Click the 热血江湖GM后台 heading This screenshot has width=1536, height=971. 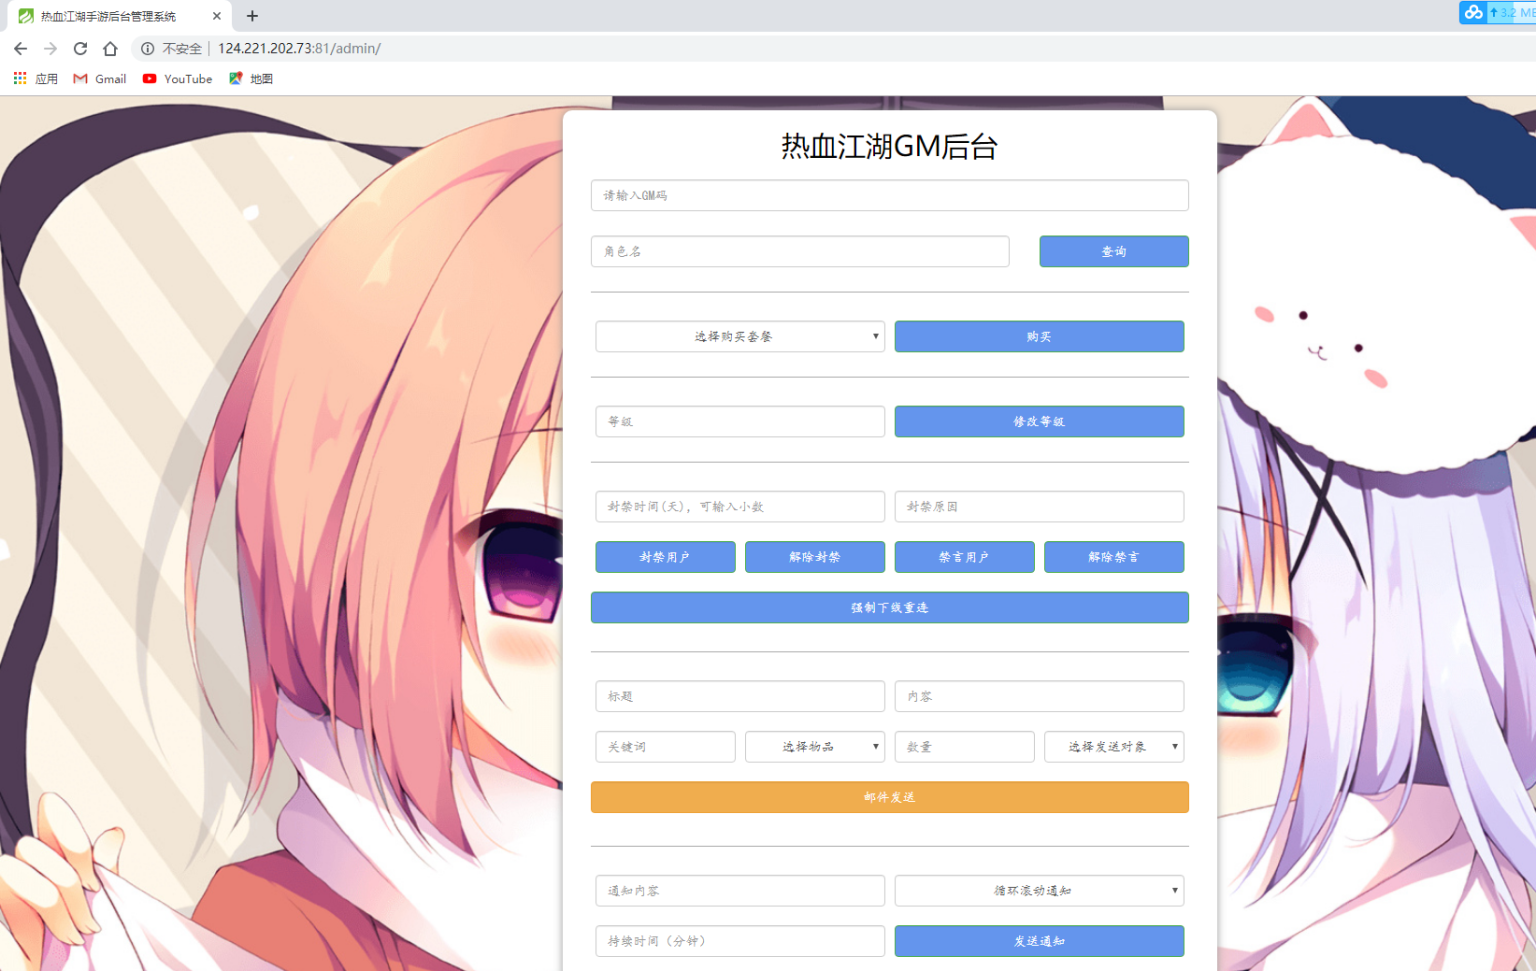[889, 147]
